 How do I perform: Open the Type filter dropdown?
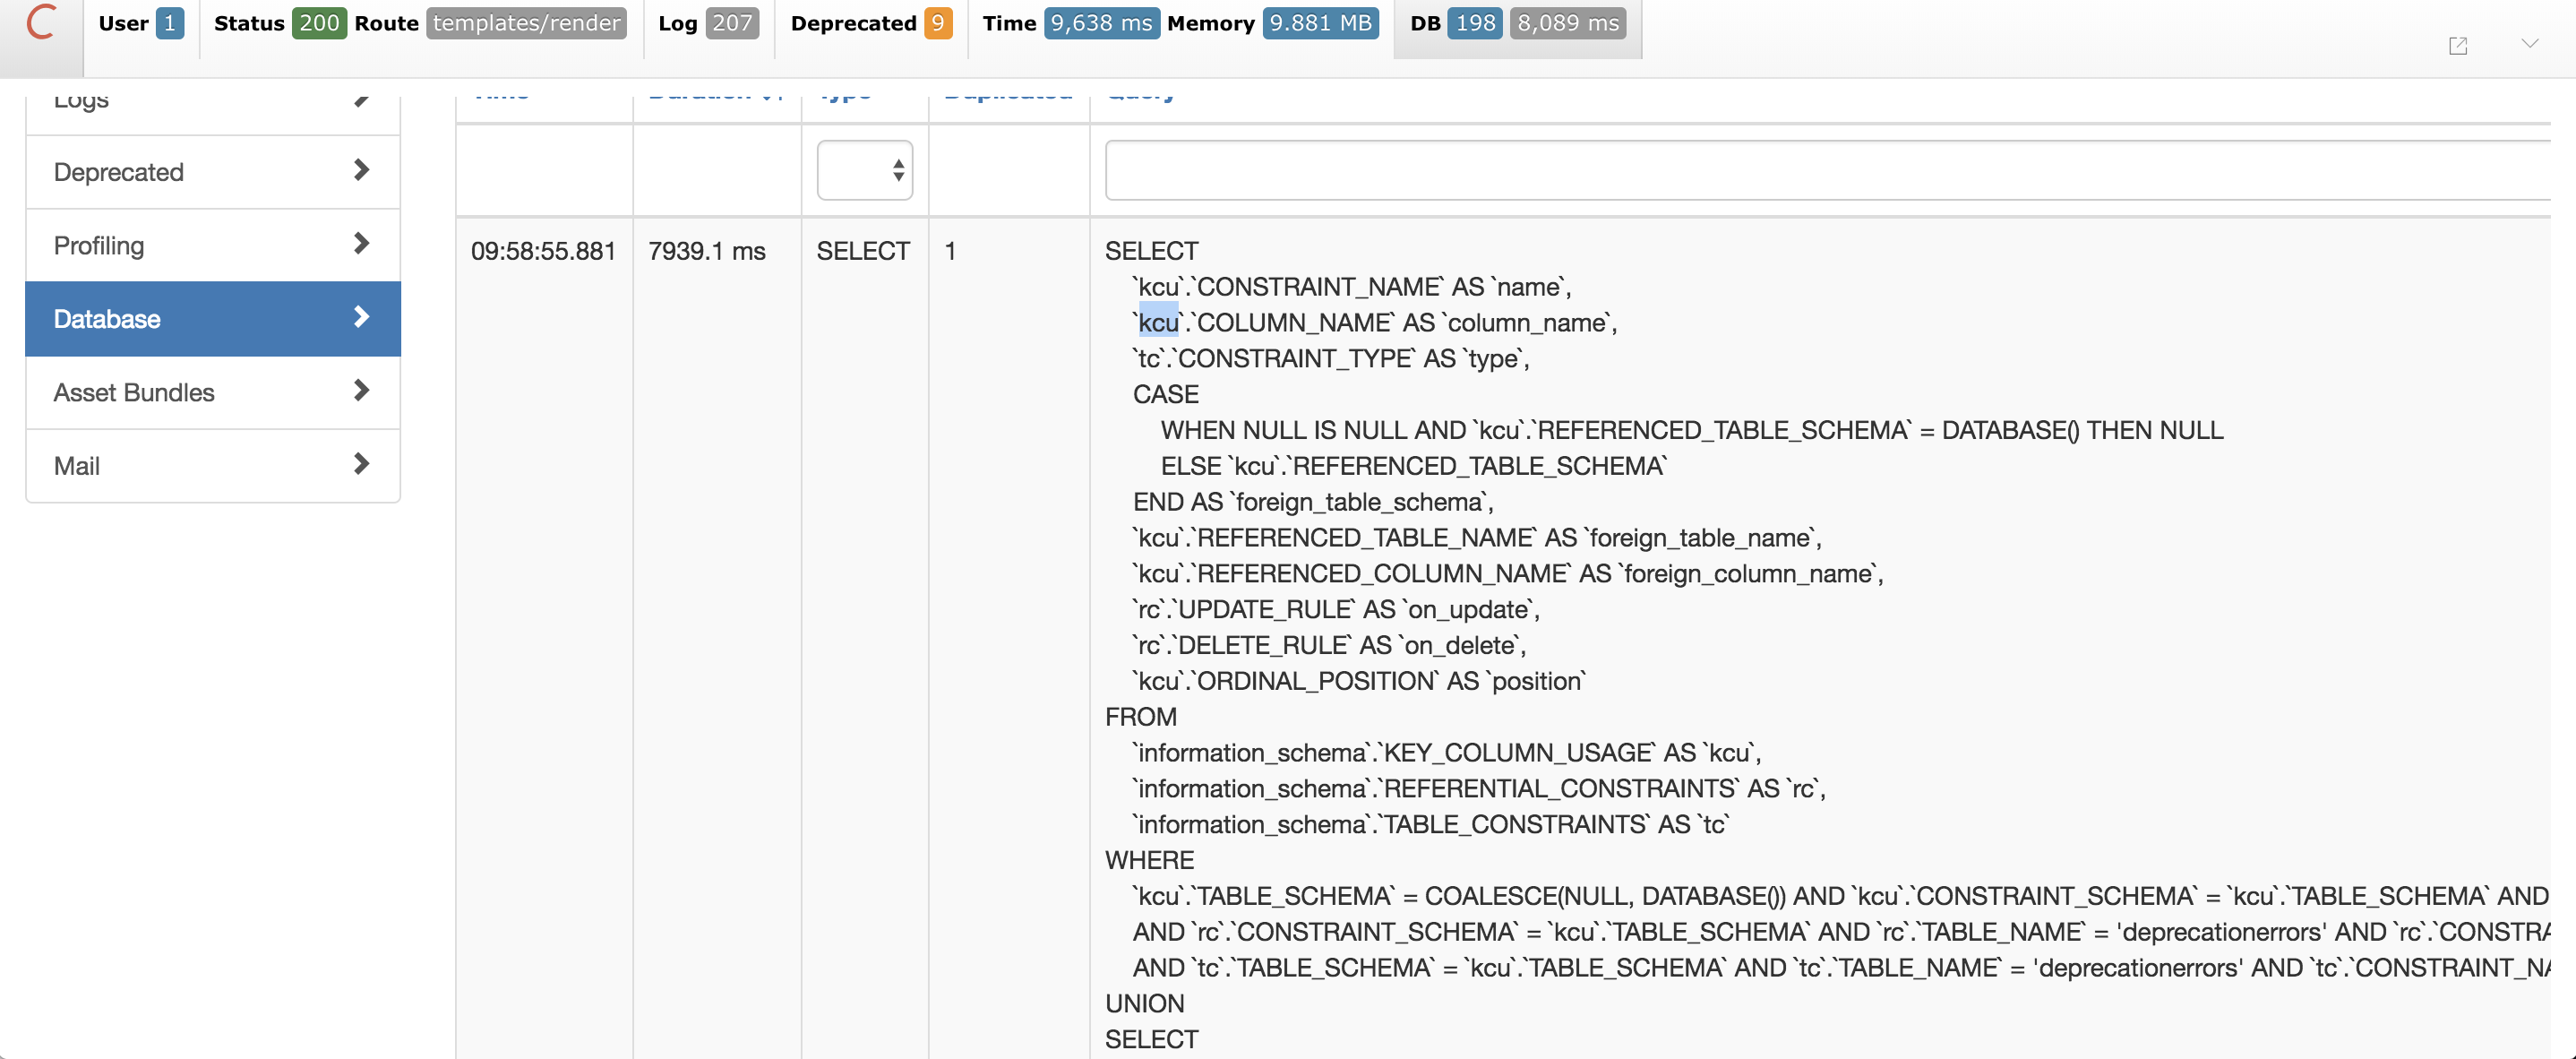pos(864,170)
